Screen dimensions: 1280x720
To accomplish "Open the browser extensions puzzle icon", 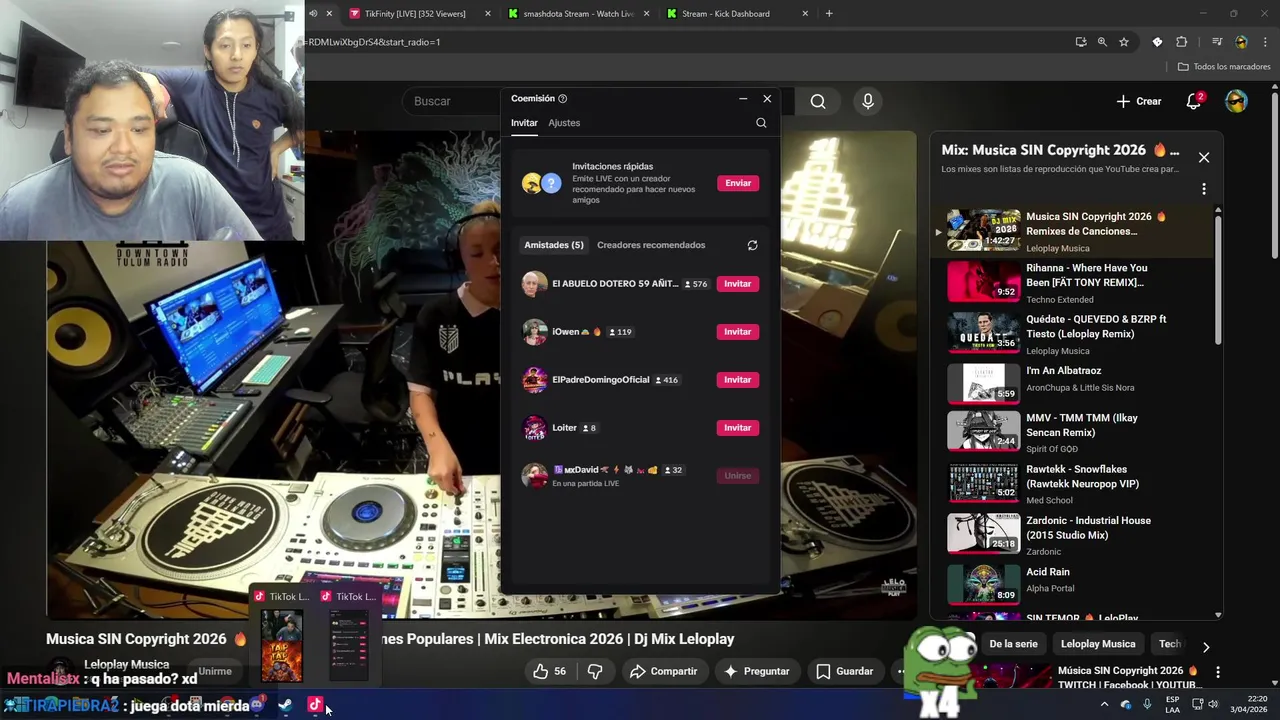I will [1182, 42].
